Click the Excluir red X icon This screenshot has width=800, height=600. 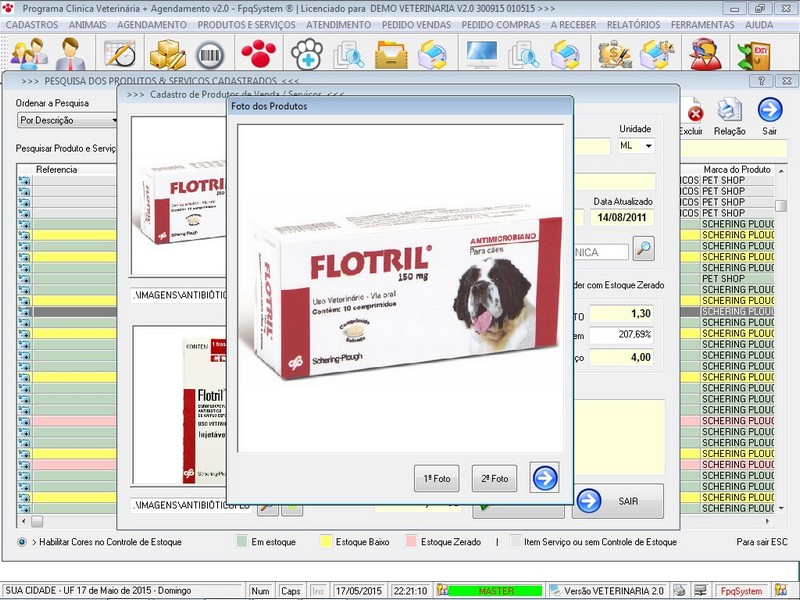694,113
